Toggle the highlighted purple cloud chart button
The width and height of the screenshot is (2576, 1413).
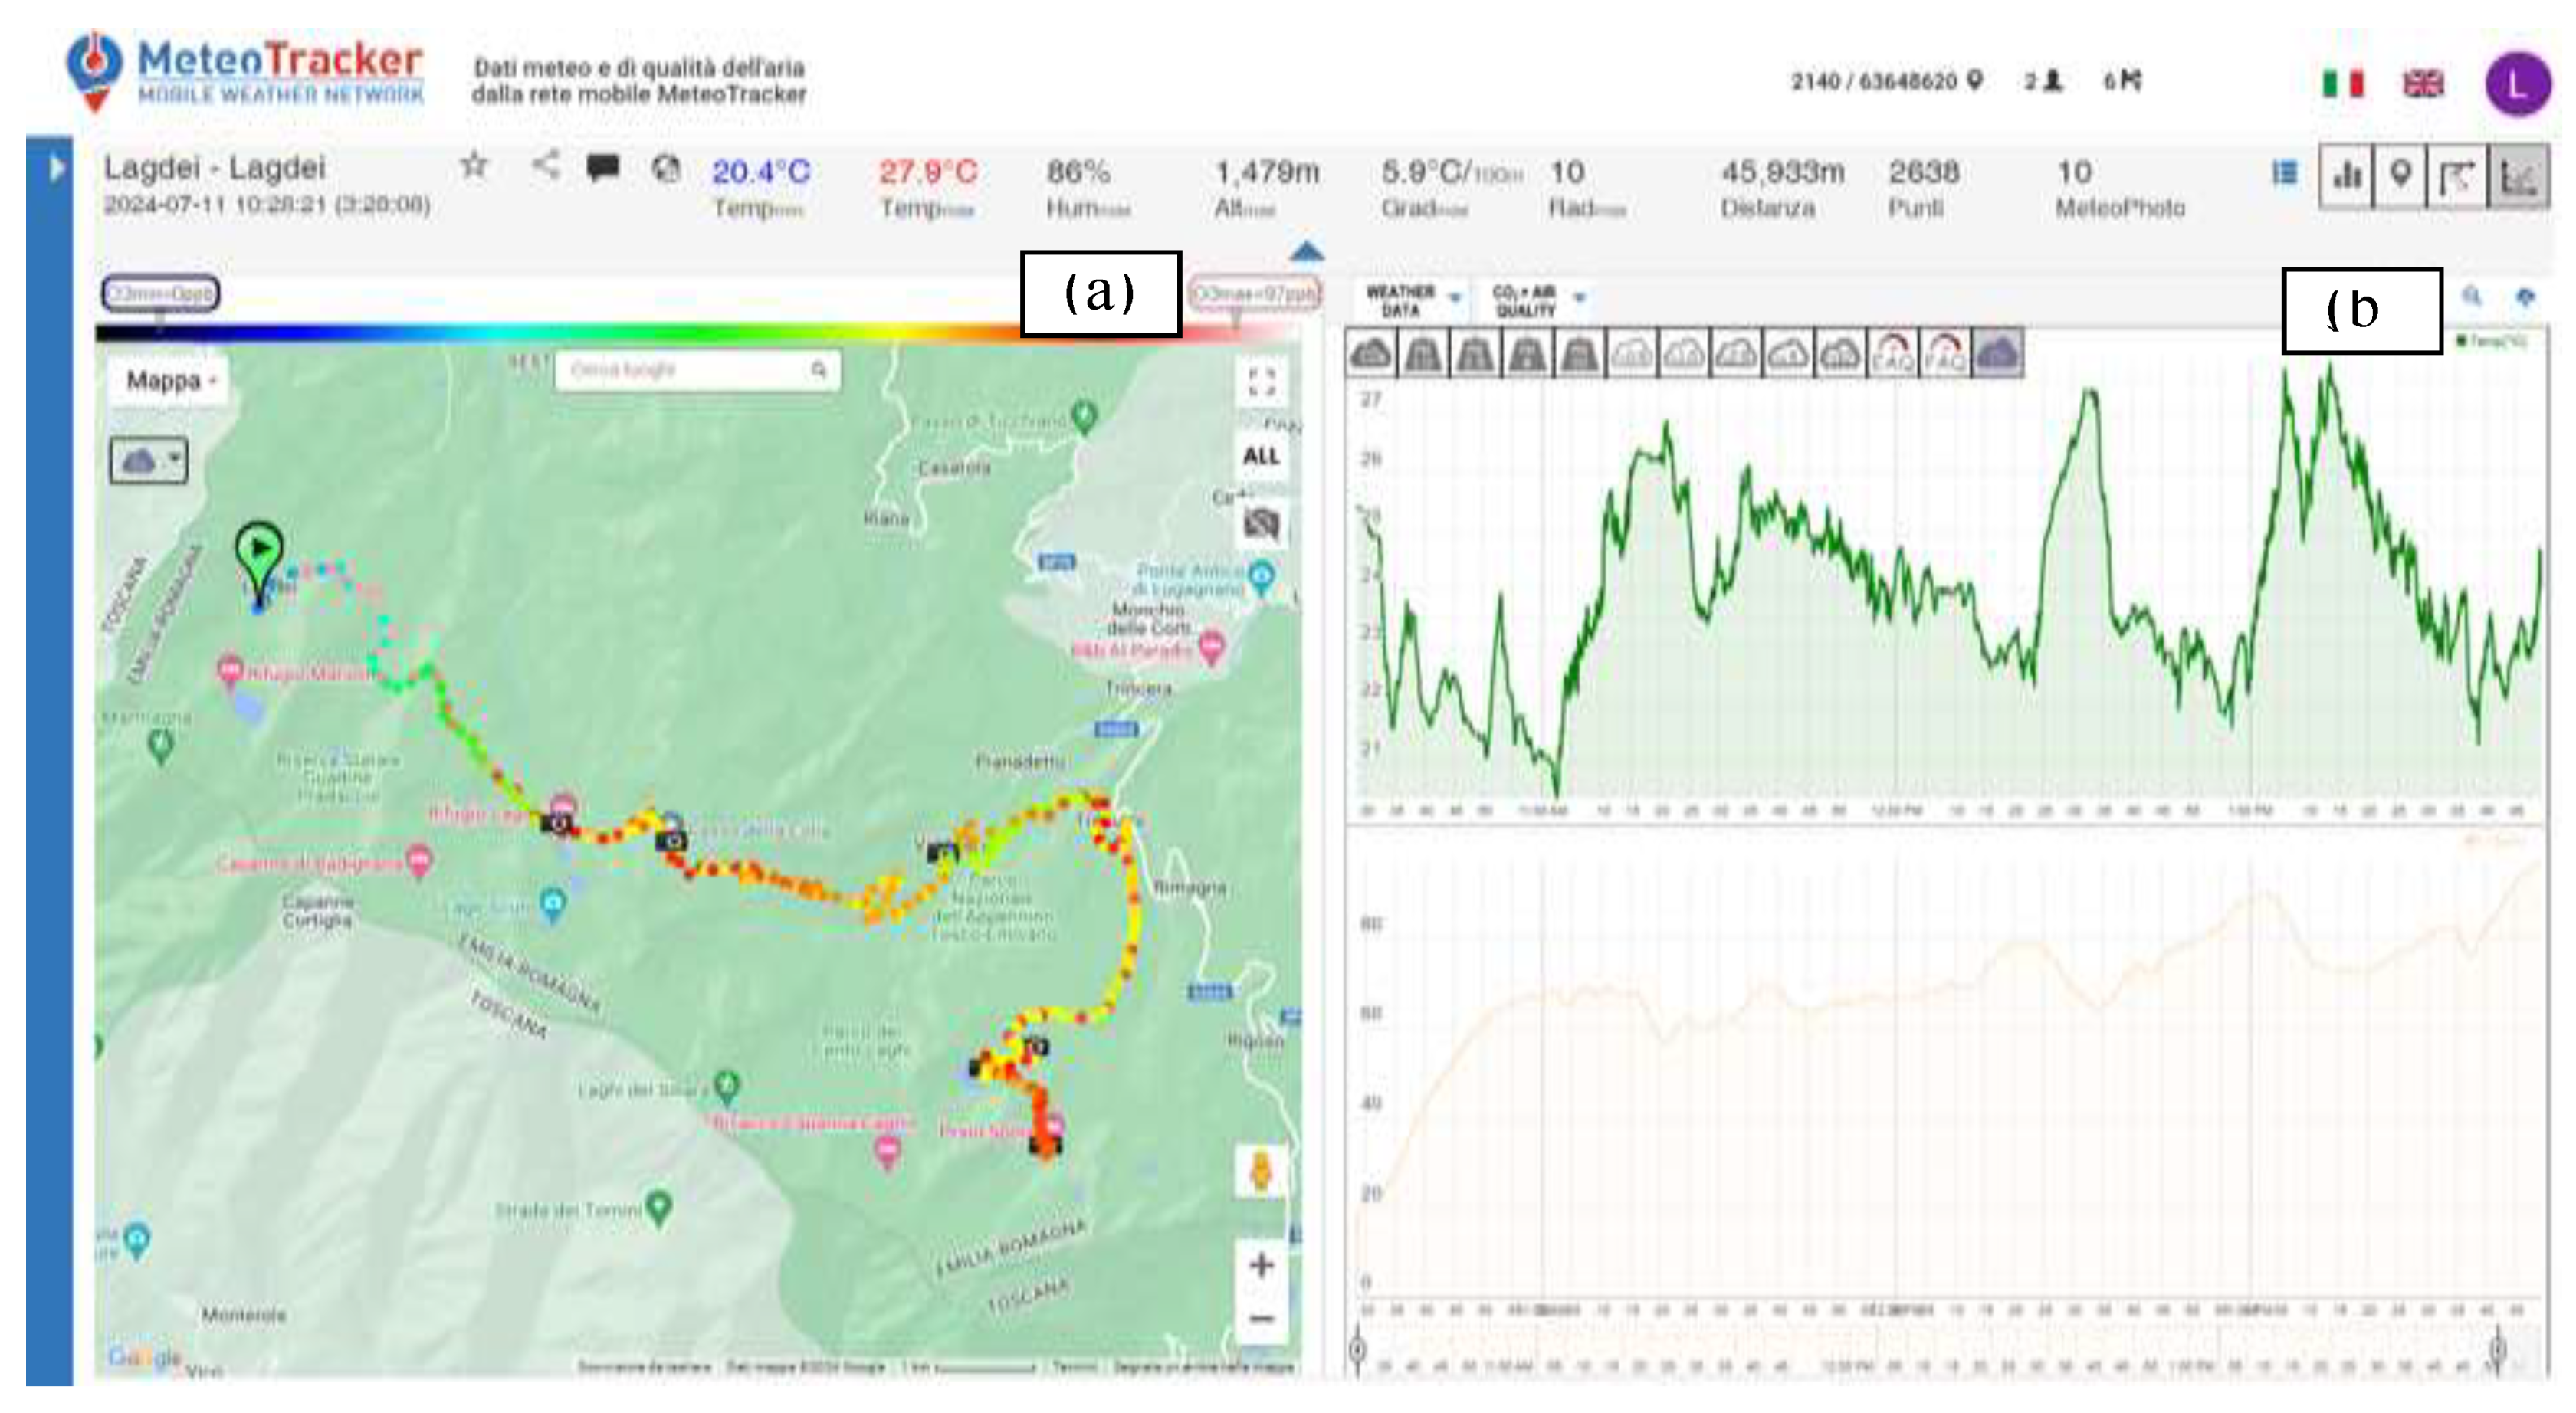click(x=1997, y=353)
